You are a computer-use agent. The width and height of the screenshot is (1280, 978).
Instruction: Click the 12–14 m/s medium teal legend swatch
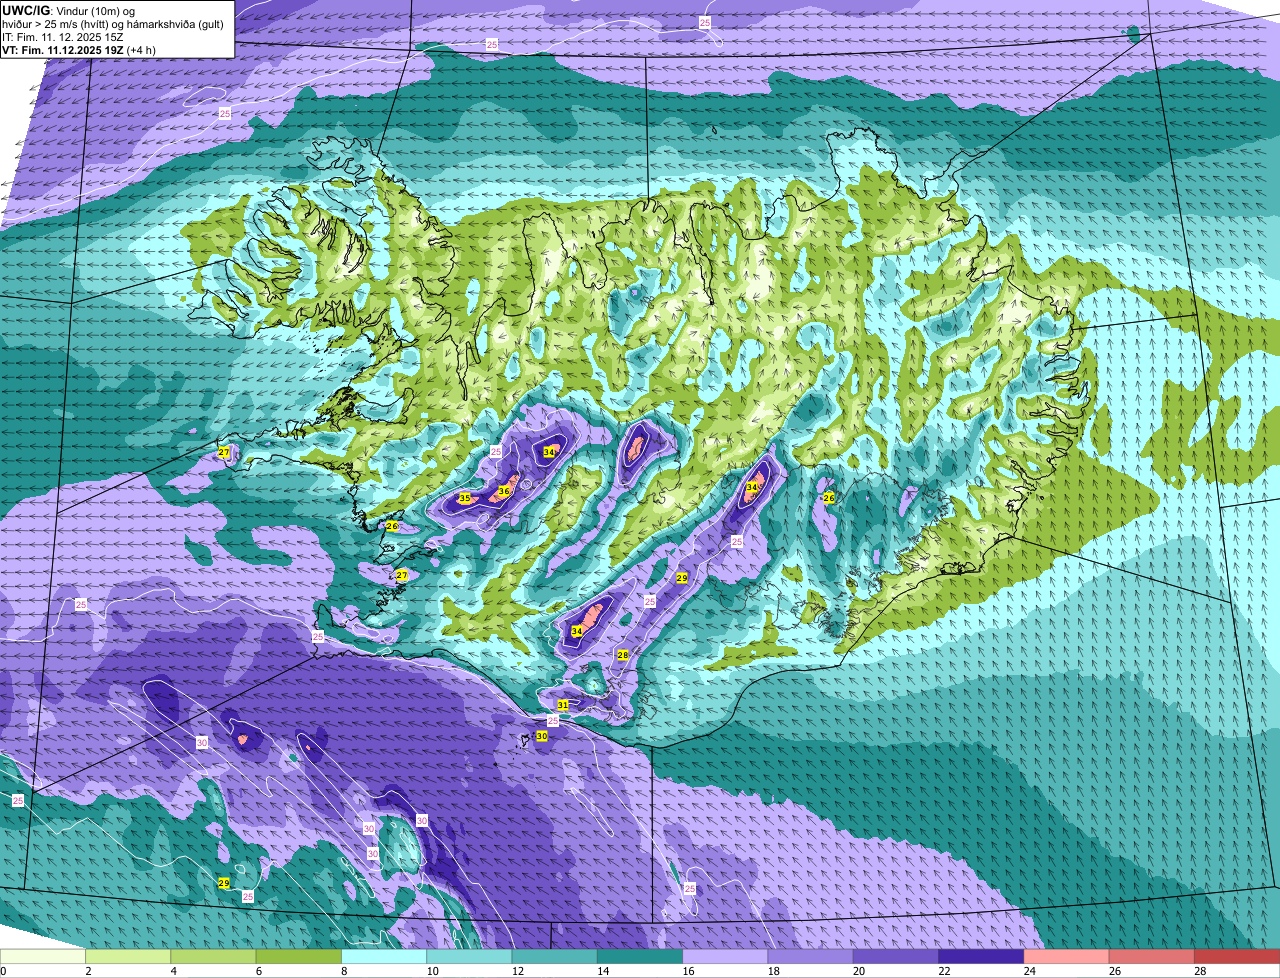(x=555, y=956)
